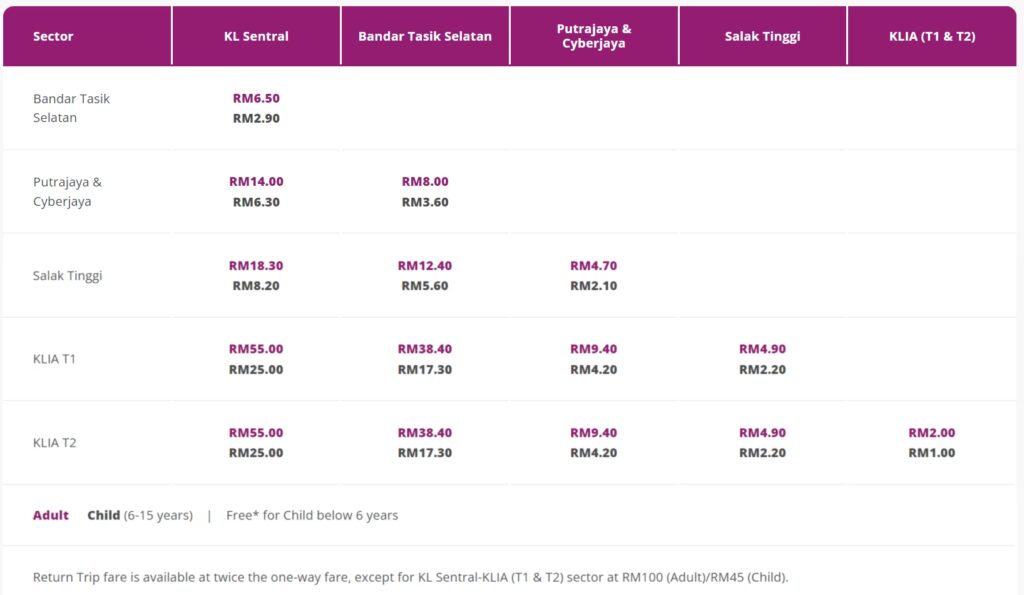Click the Bandar Tasik Selatan column header

point(425,37)
